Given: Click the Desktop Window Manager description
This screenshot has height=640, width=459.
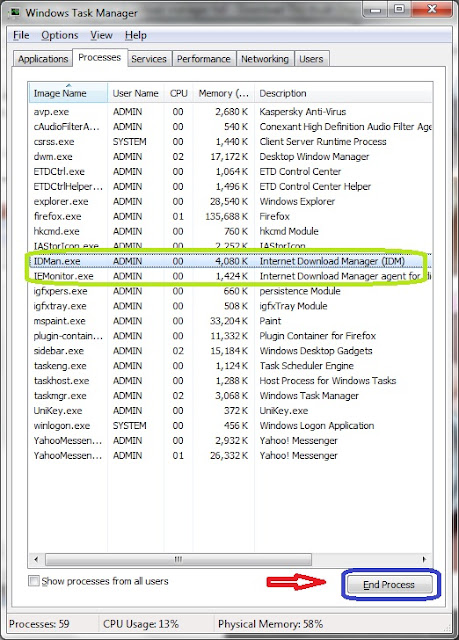Looking at the screenshot, I should click(314, 157).
